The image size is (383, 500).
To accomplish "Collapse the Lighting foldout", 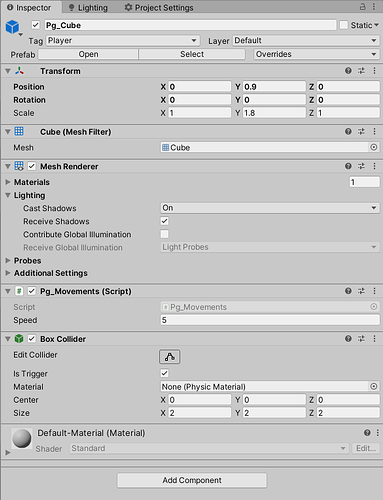I will (8, 195).
